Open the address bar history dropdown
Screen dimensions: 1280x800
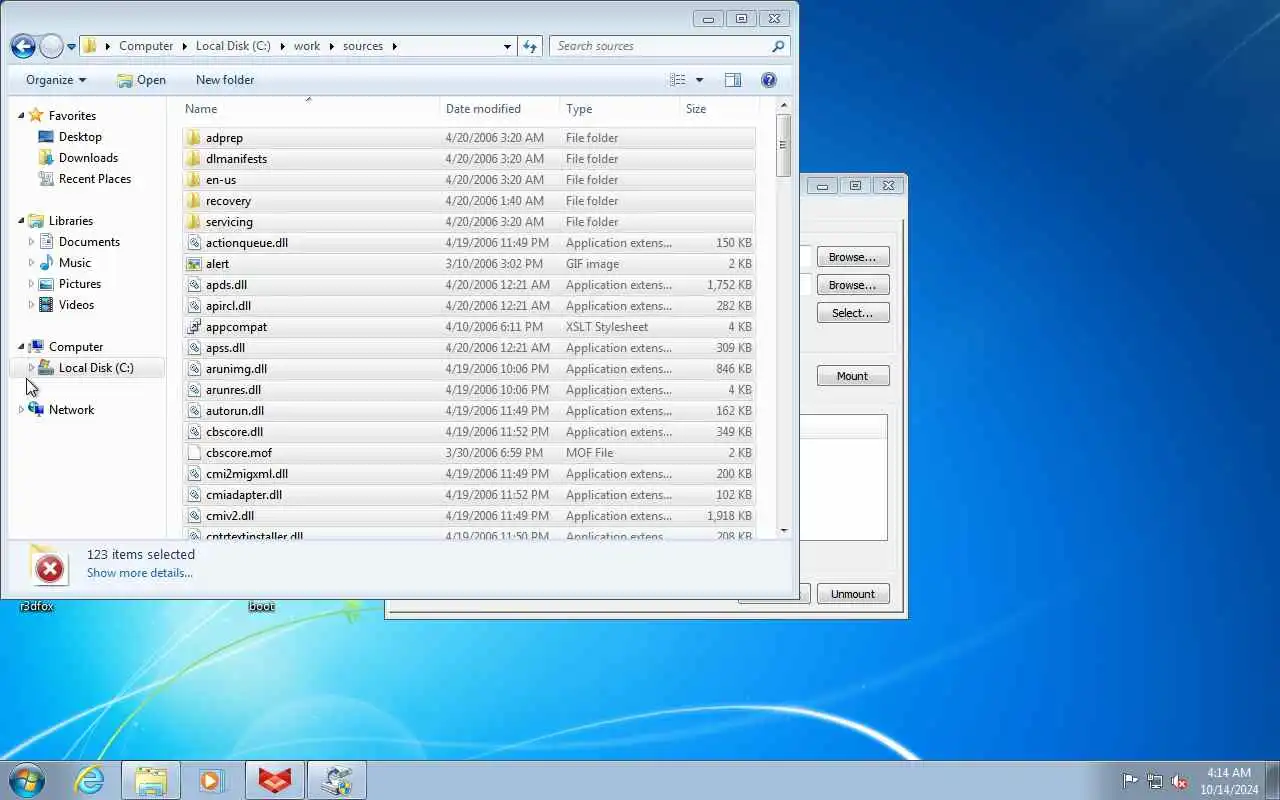tap(507, 46)
